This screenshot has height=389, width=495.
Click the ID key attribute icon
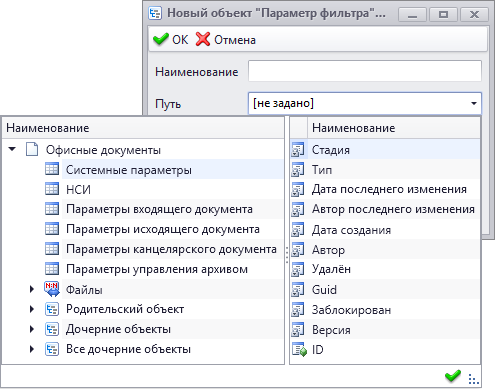pyautogui.click(x=299, y=350)
